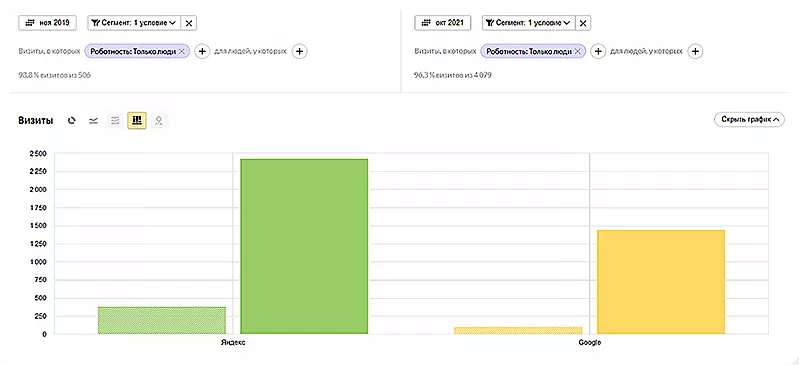Open the окт 2021 date picker

point(442,23)
